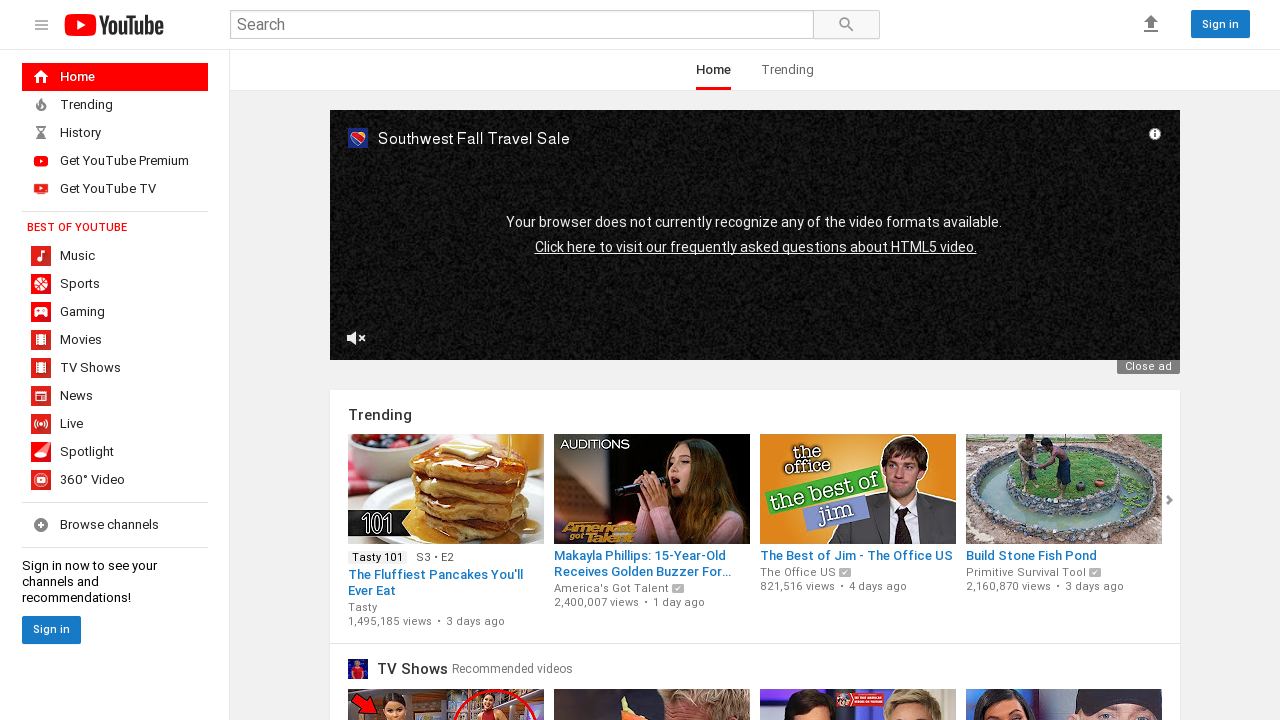Click the Southwest advertiser logo
Viewport: 1280px width, 720px height.
tap(358, 138)
